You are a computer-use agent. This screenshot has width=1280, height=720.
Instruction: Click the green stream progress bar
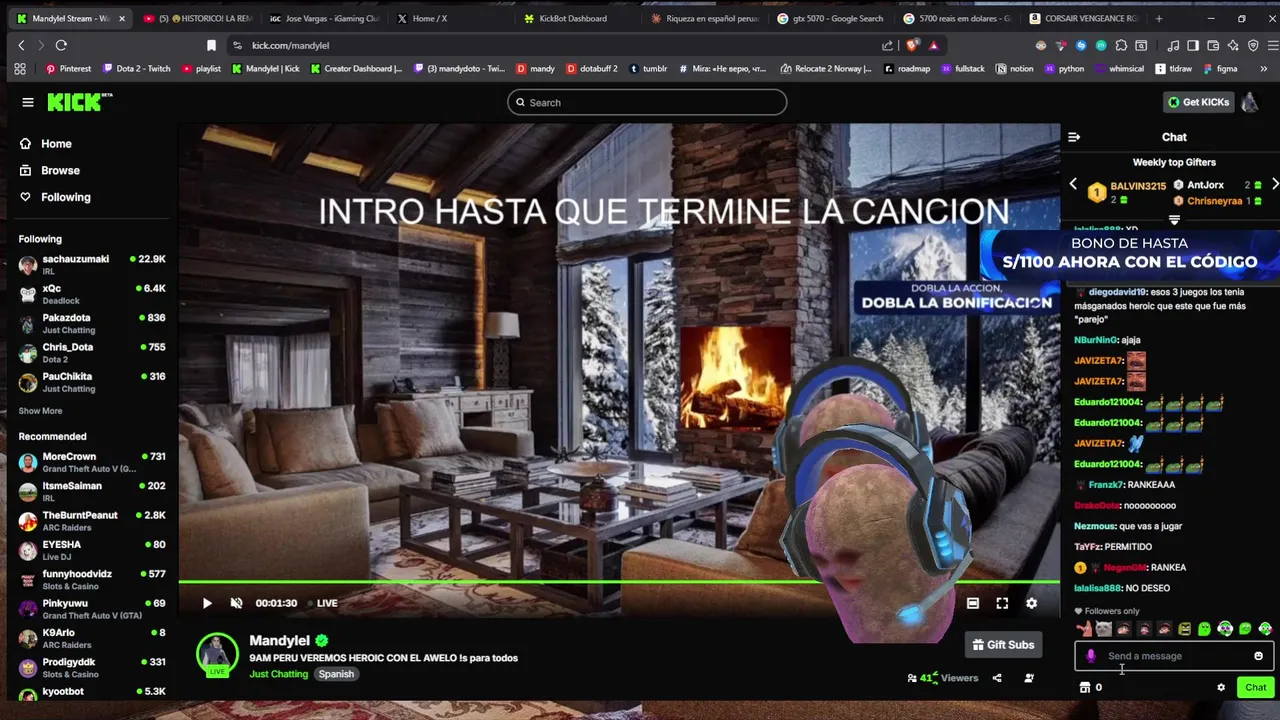[619, 581]
